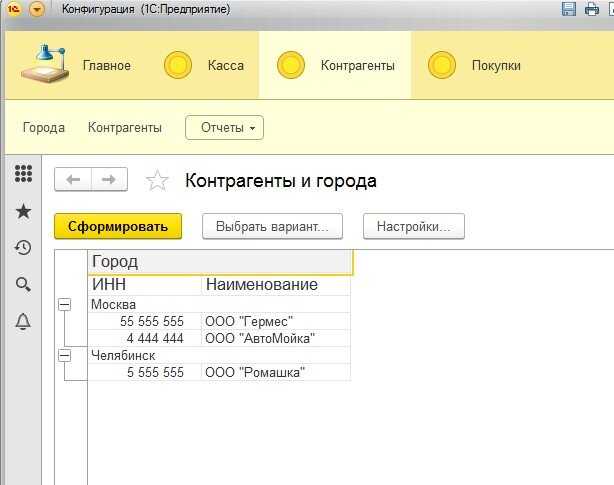Click the Search magnifier in sidebar
Screen dimensions: 614x485
pyautogui.click(x=23, y=285)
